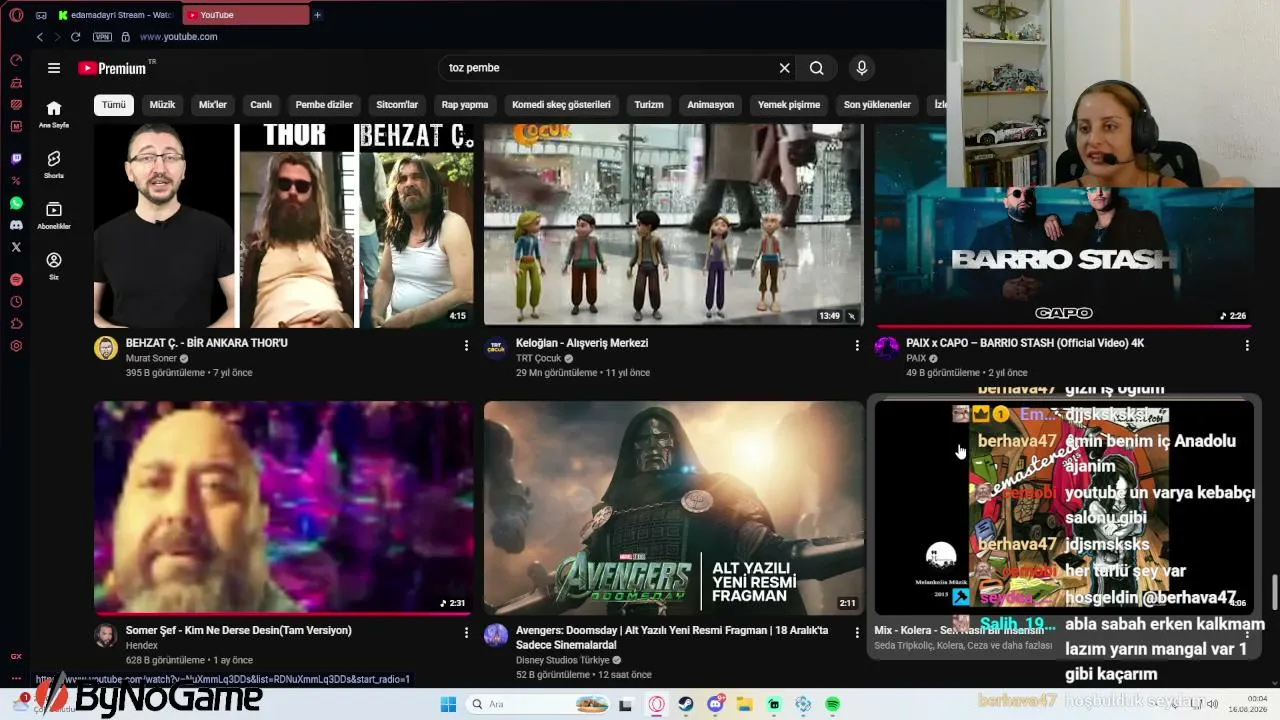Select the Tümü filter chip
Screen dimensions: 1280x720
[114, 105]
